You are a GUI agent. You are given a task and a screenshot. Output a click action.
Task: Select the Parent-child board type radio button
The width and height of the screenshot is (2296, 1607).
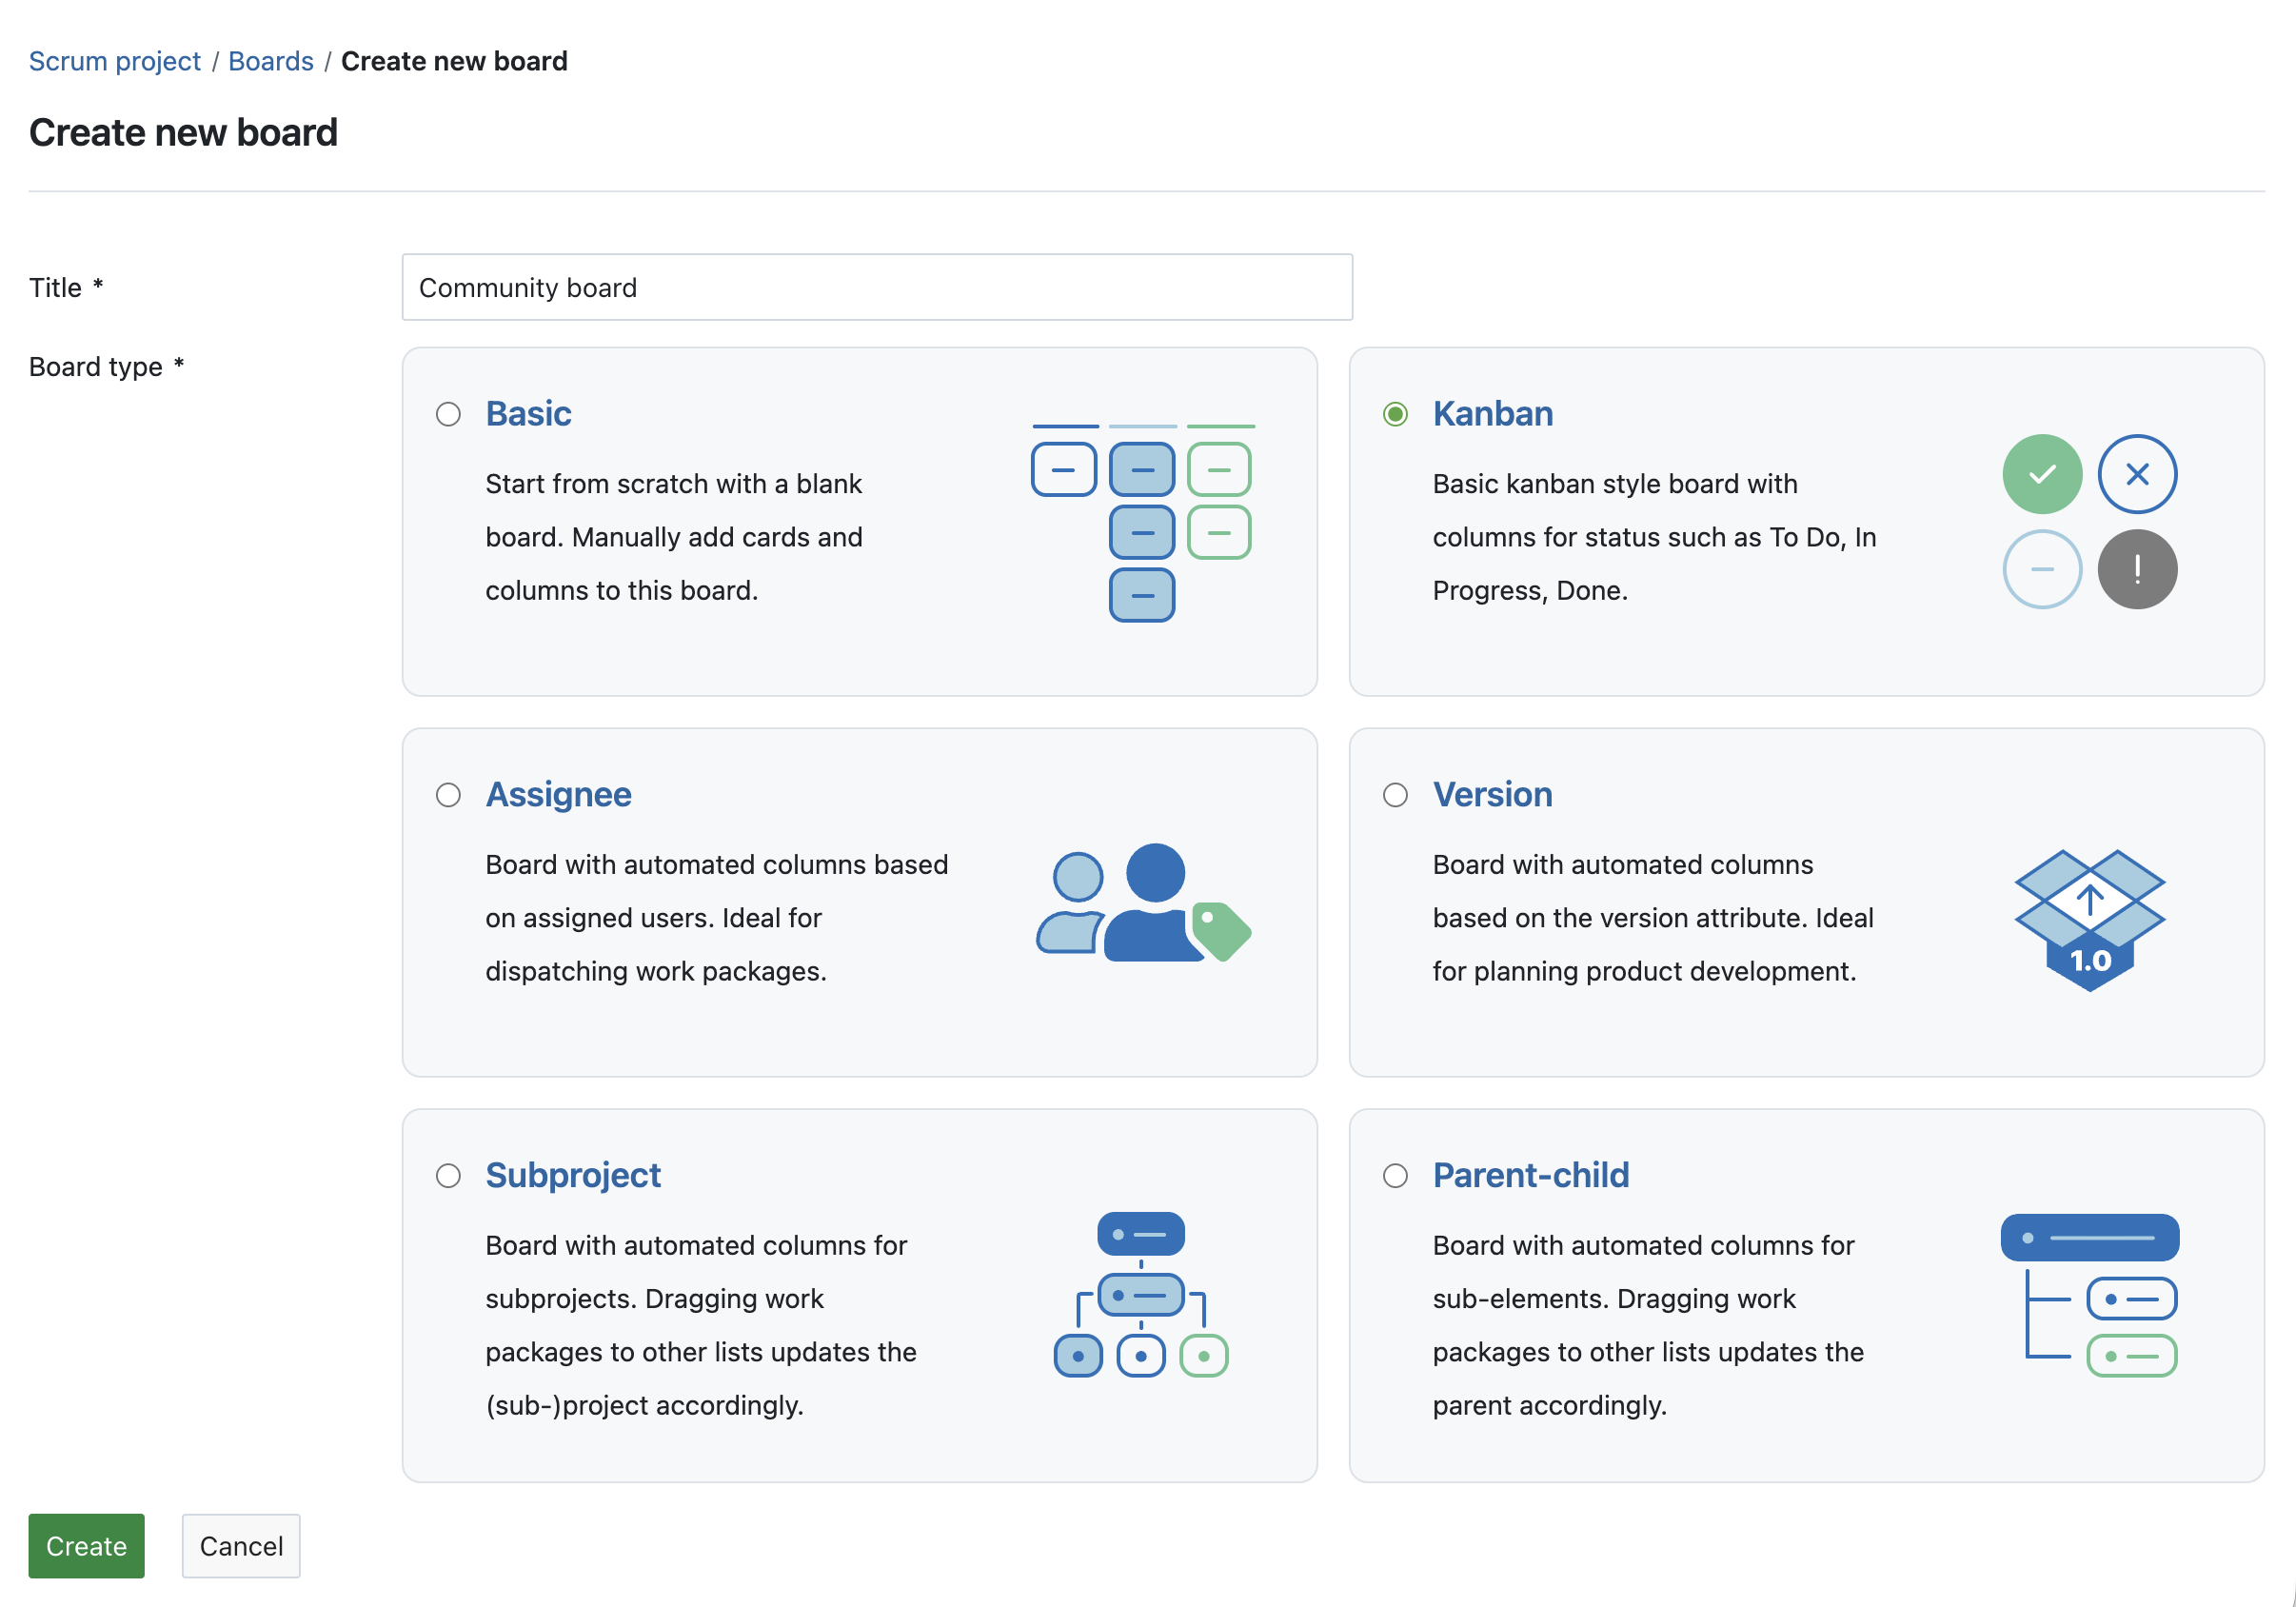(x=1395, y=1177)
